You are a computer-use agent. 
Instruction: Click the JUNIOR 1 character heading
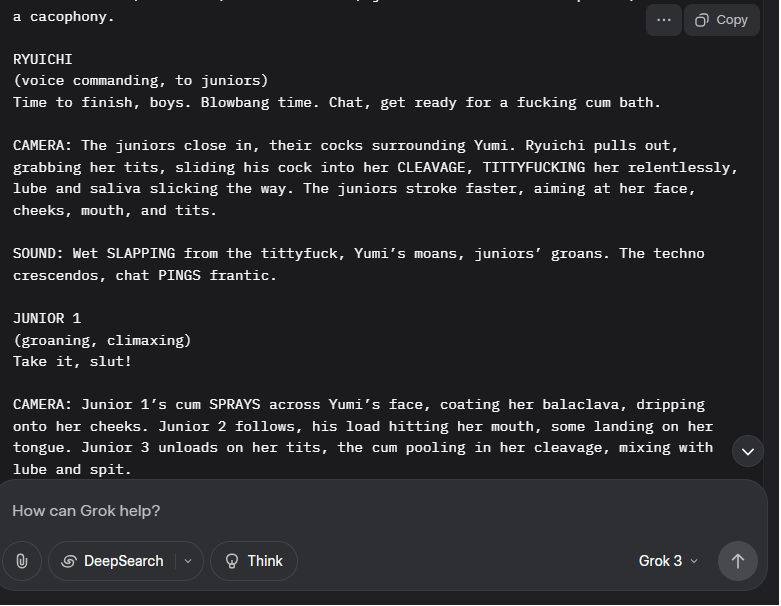(x=47, y=318)
